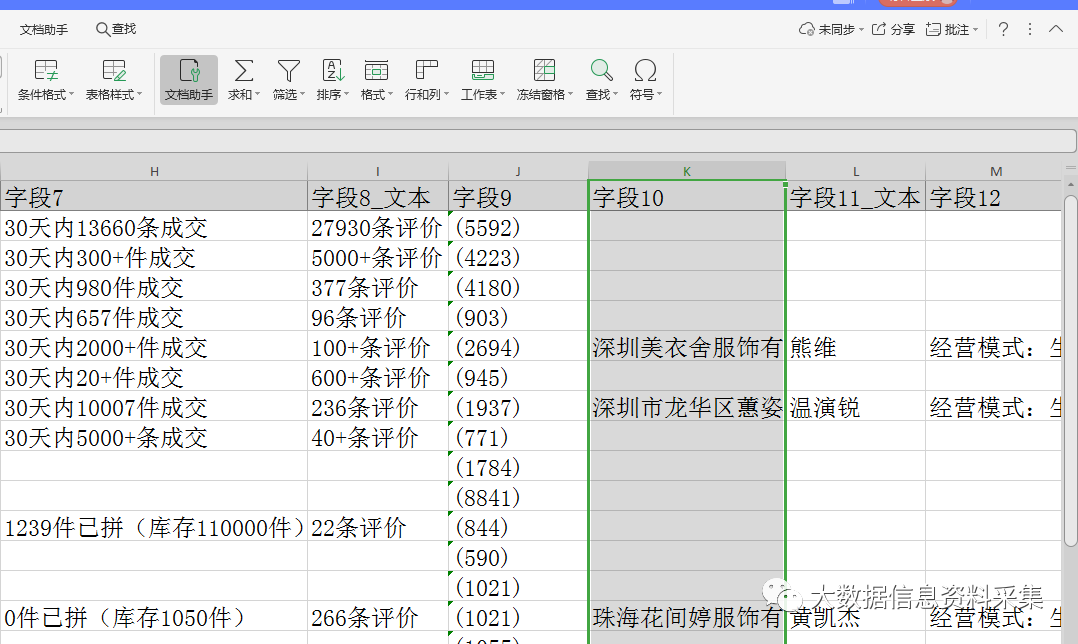The image size is (1078, 644).
Task: Expand the 行和列 dropdown arrow
Action: click(x=446, y=94)
